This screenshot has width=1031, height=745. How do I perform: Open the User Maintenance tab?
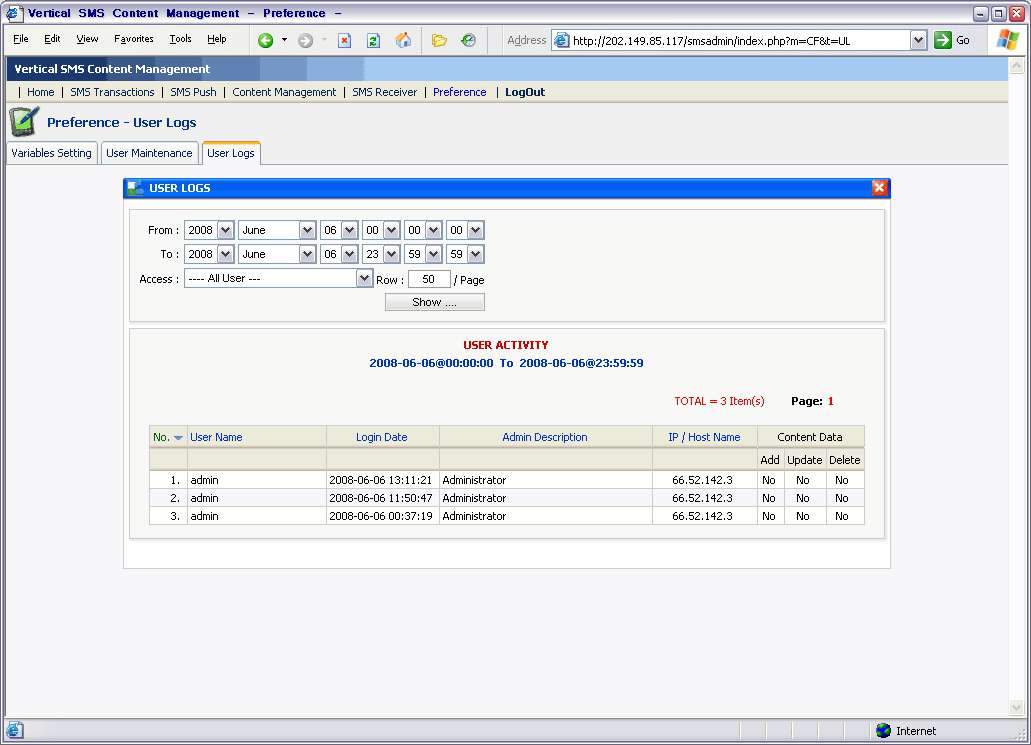(x=149, y=153)
